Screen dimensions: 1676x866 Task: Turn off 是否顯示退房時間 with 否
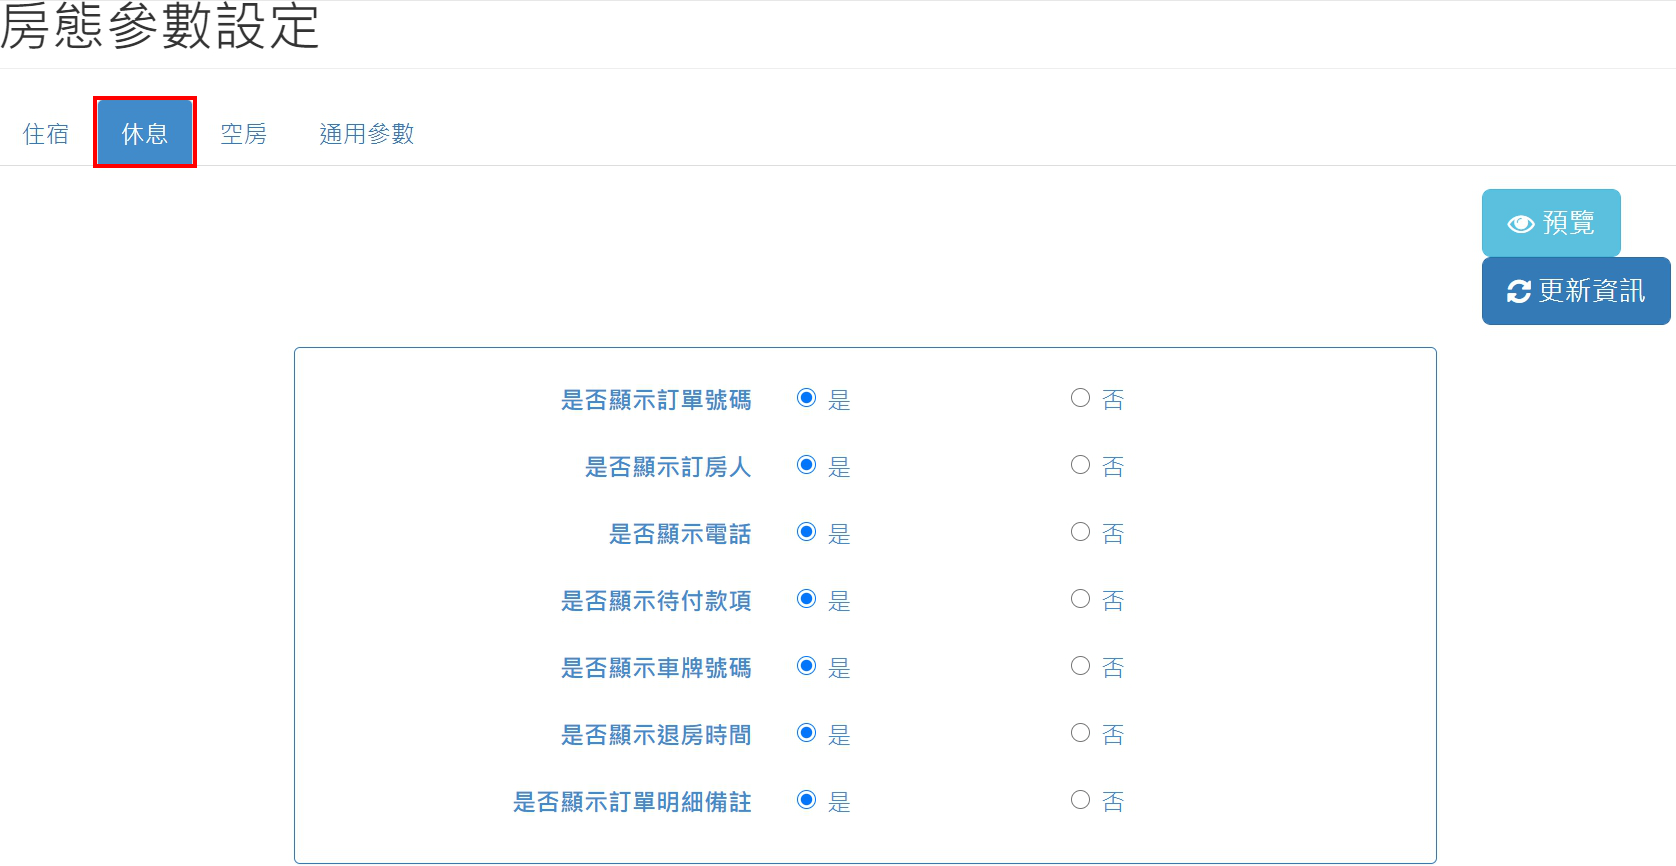tap(1080, 733)
